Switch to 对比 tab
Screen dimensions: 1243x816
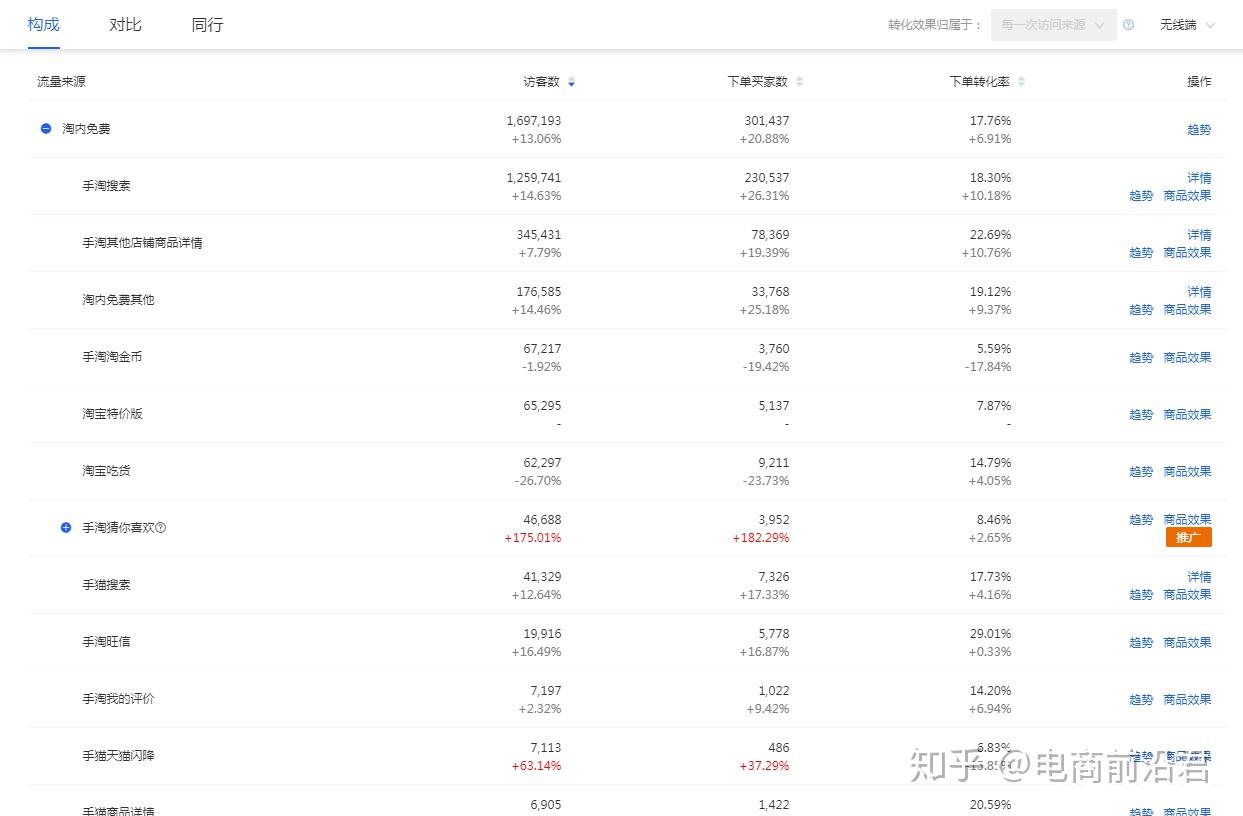coord(125,25)
